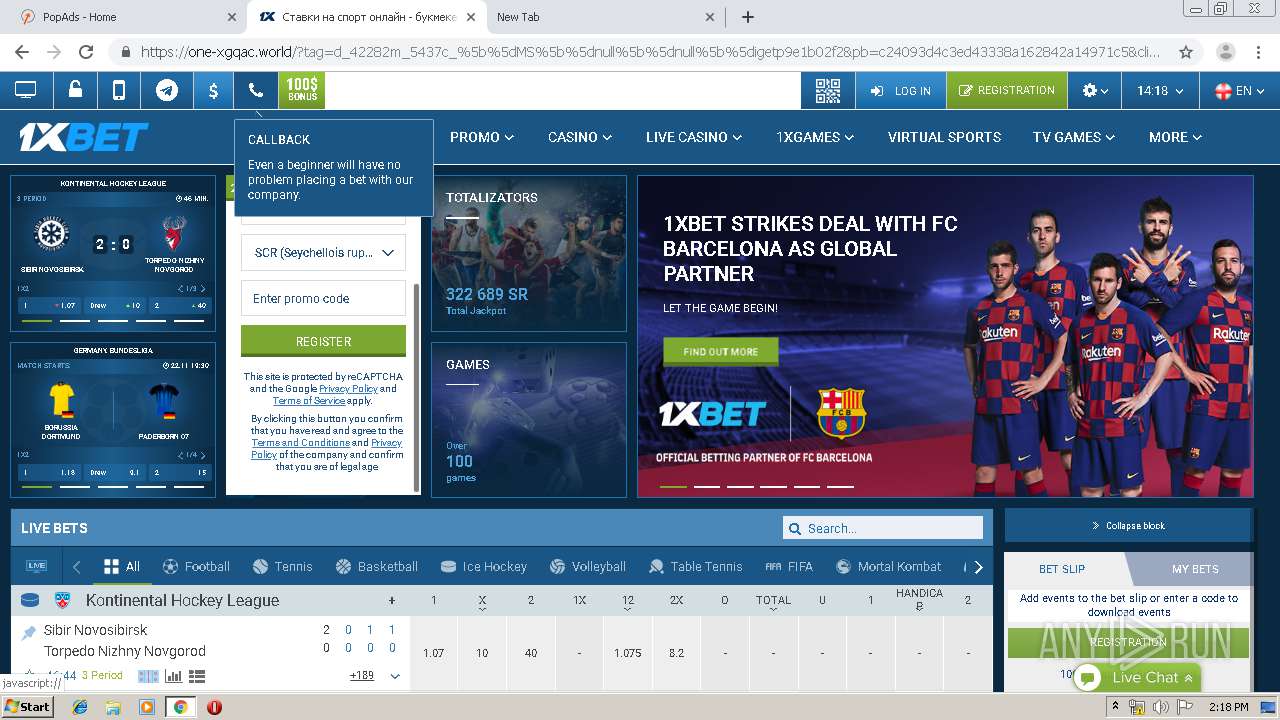Collapse the bet slip block

click(x=1128, y=526)
